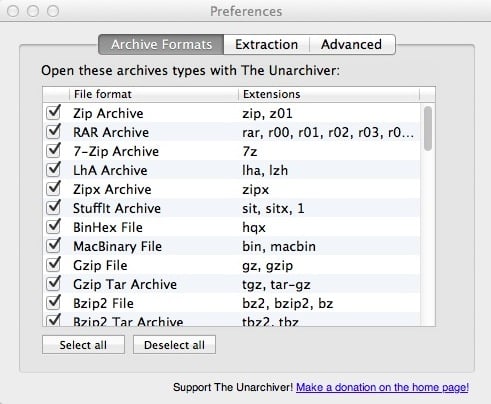Screen dimensions: 491x404
Task: Uncheck the LhA Archive checkbox
Action: pyautogui.click(x=53, y=170)
